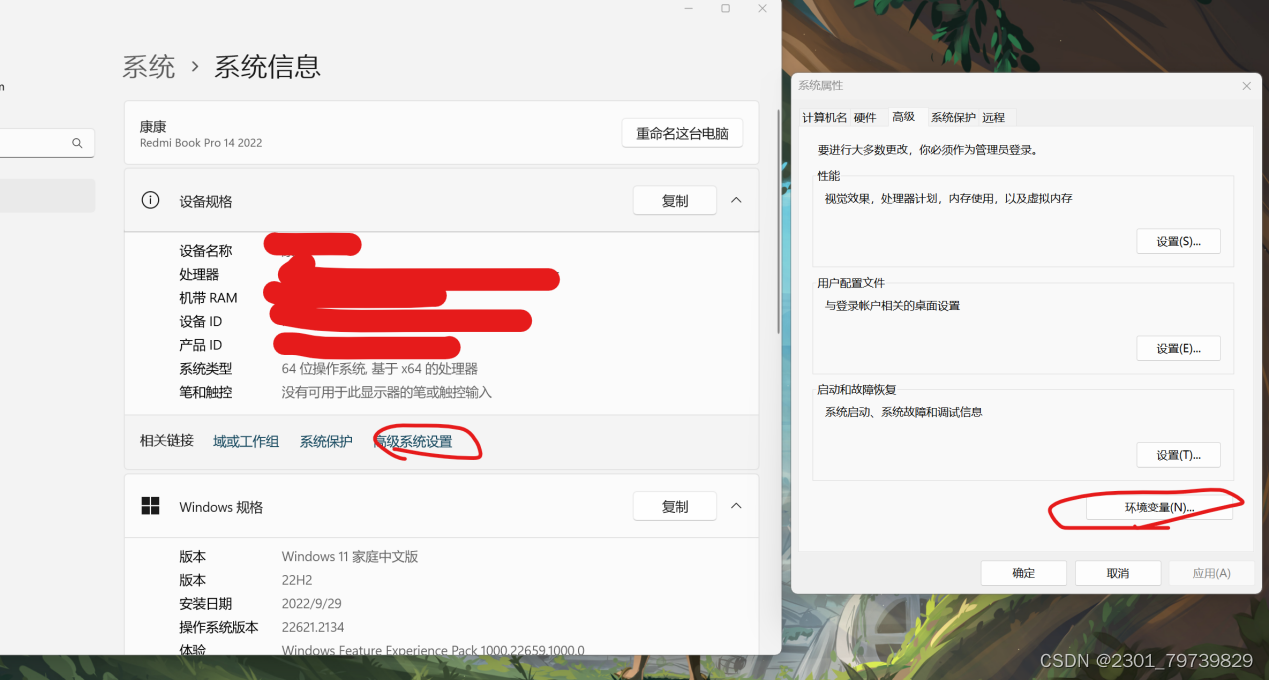Open the 系统保护 link under 相关链接
This screenshot has height=680, width=1269.
(x=326, y=441)
